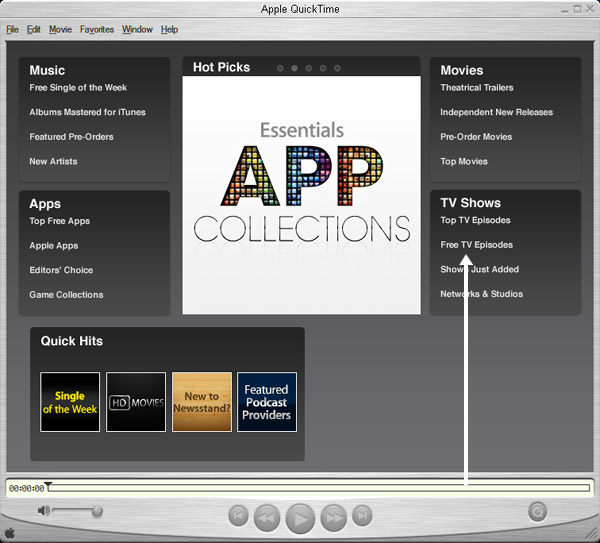Open Apple Apps link

point(54,246)
